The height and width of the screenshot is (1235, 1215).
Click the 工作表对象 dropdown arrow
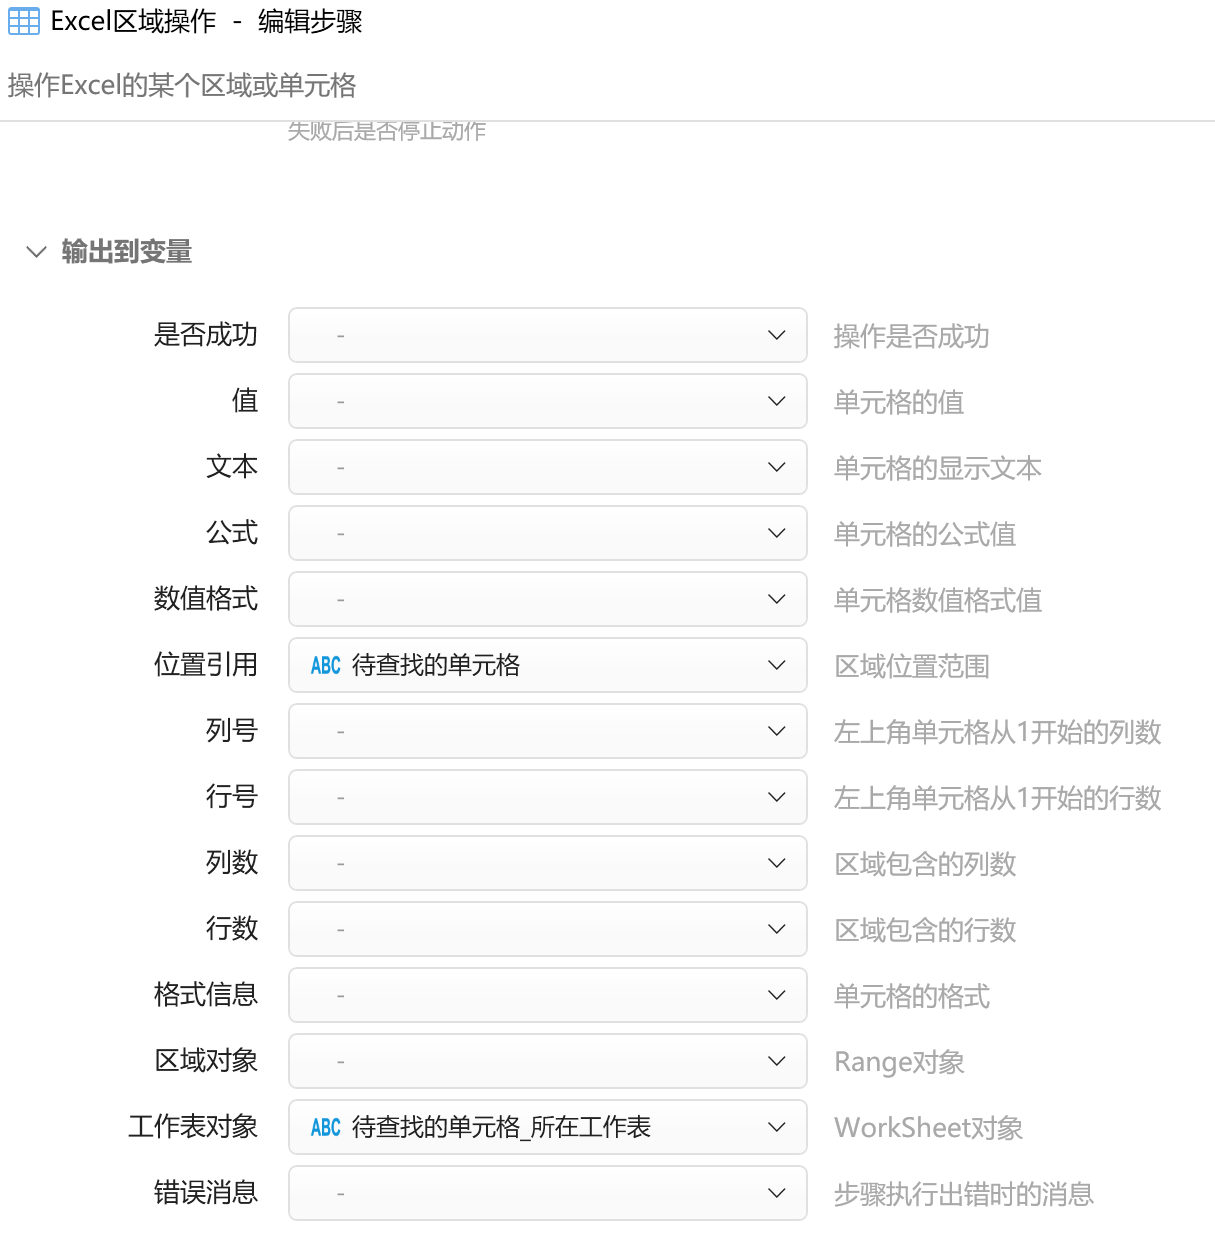click(776, 1127)
